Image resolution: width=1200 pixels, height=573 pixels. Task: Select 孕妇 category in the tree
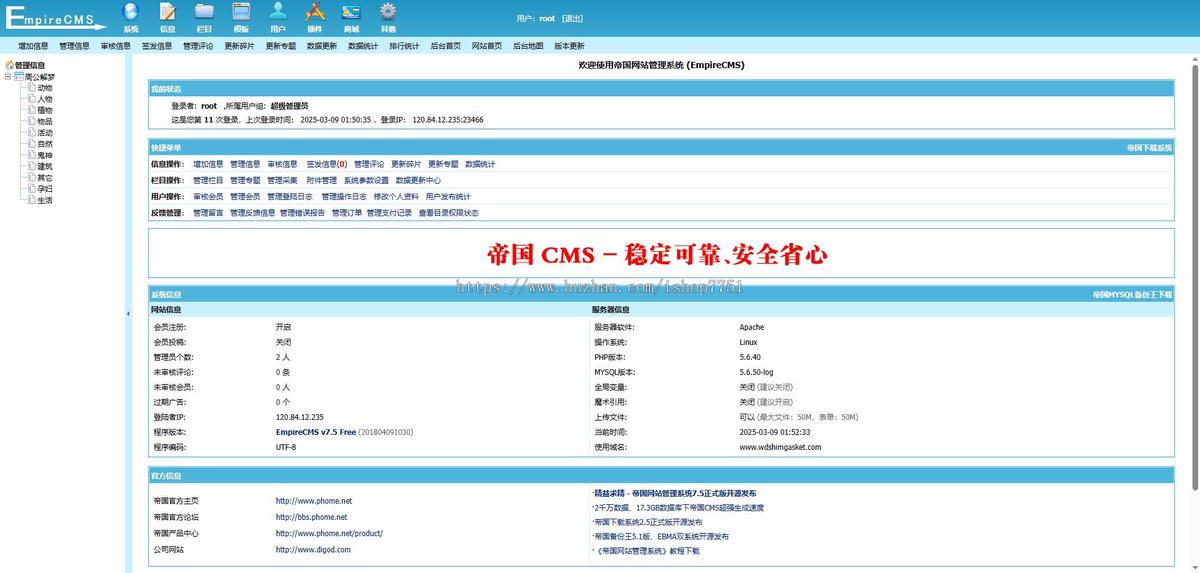(45, 189)
